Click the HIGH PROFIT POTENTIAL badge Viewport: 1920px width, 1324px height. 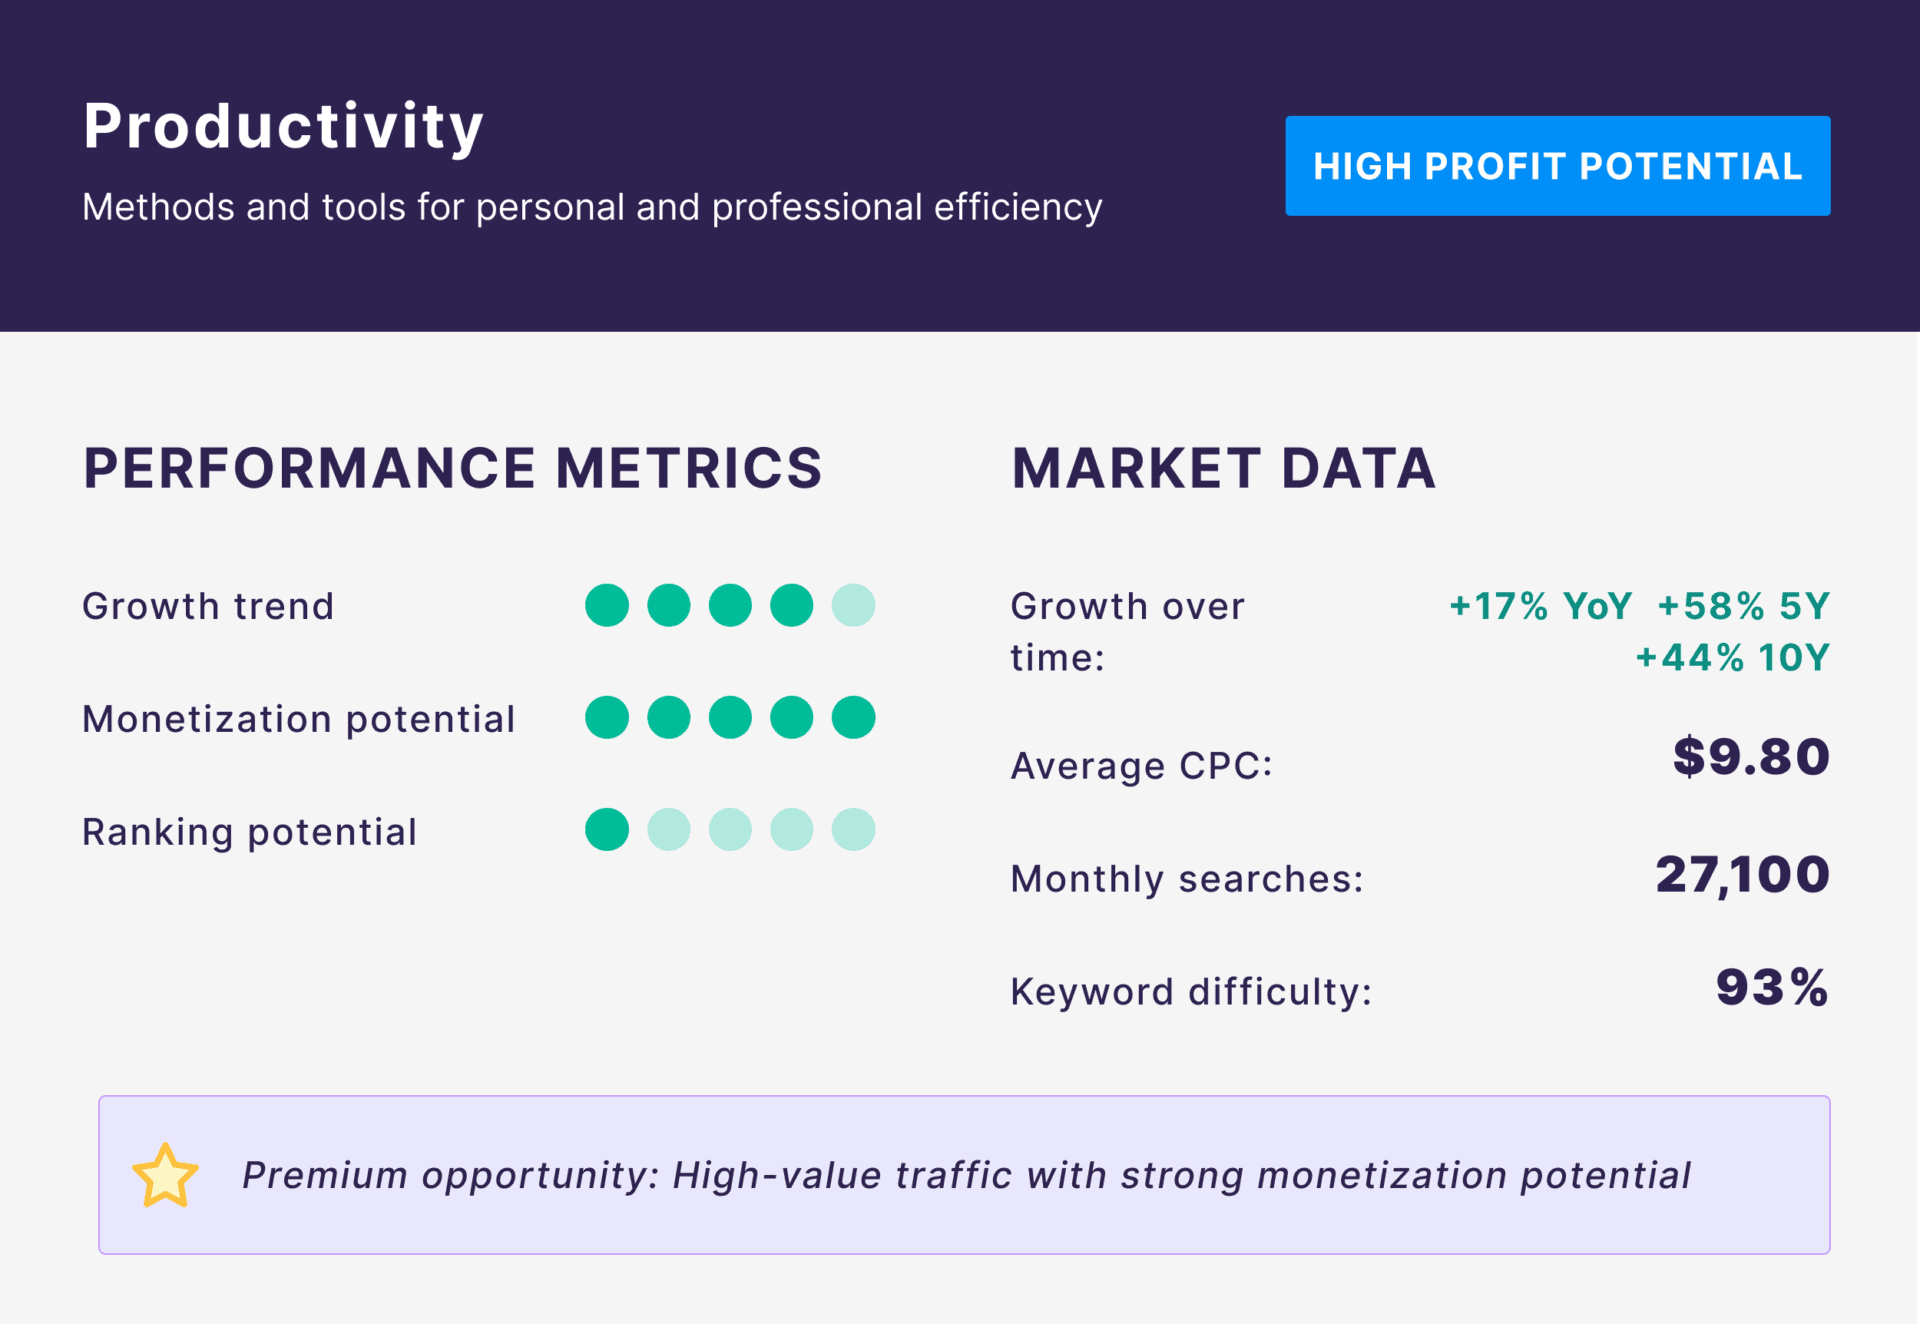pos(1557,166)
